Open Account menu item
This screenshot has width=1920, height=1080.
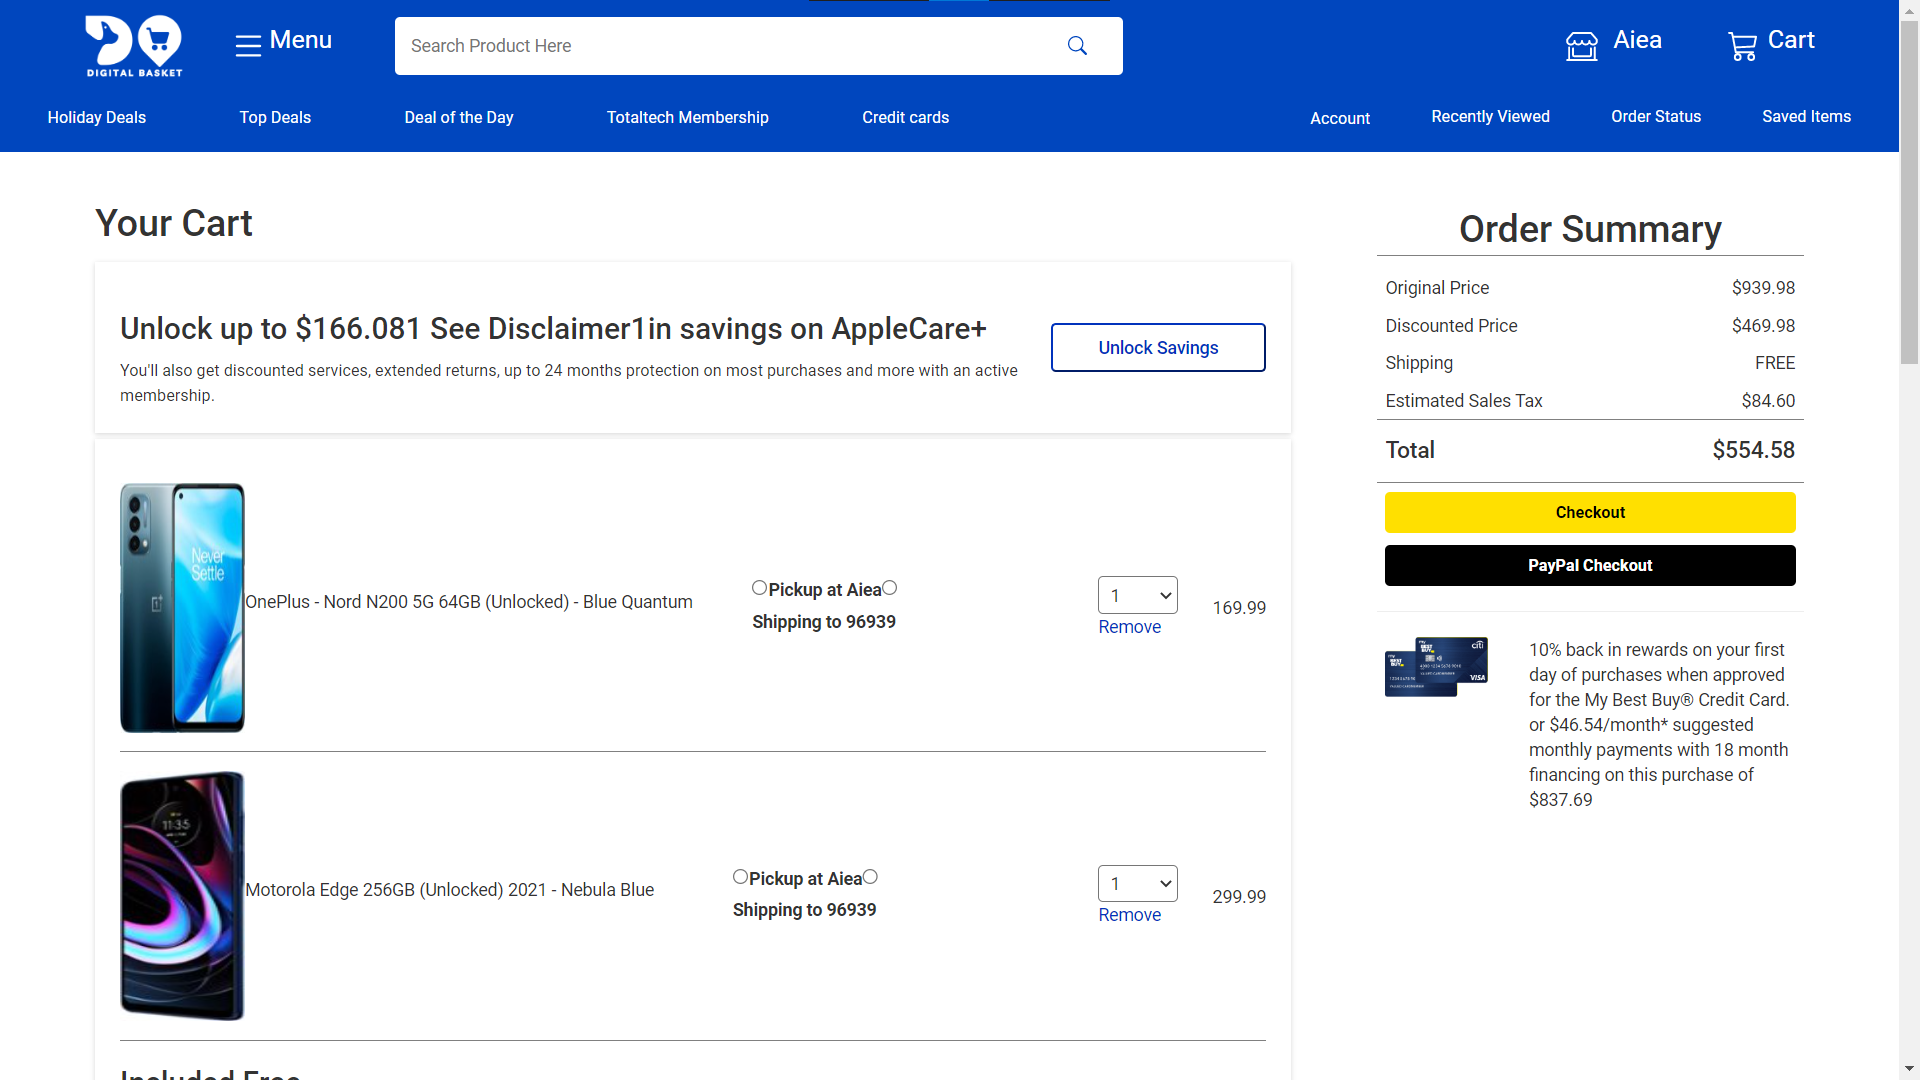click(1340, 118)
